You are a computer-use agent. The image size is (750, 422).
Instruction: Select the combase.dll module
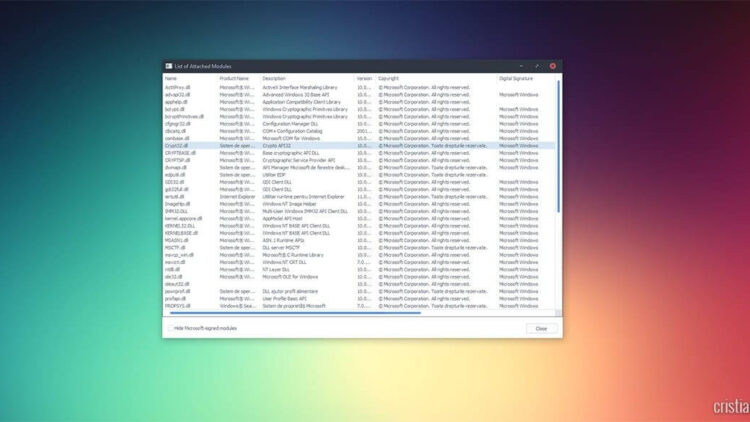(x=177, y=138)
